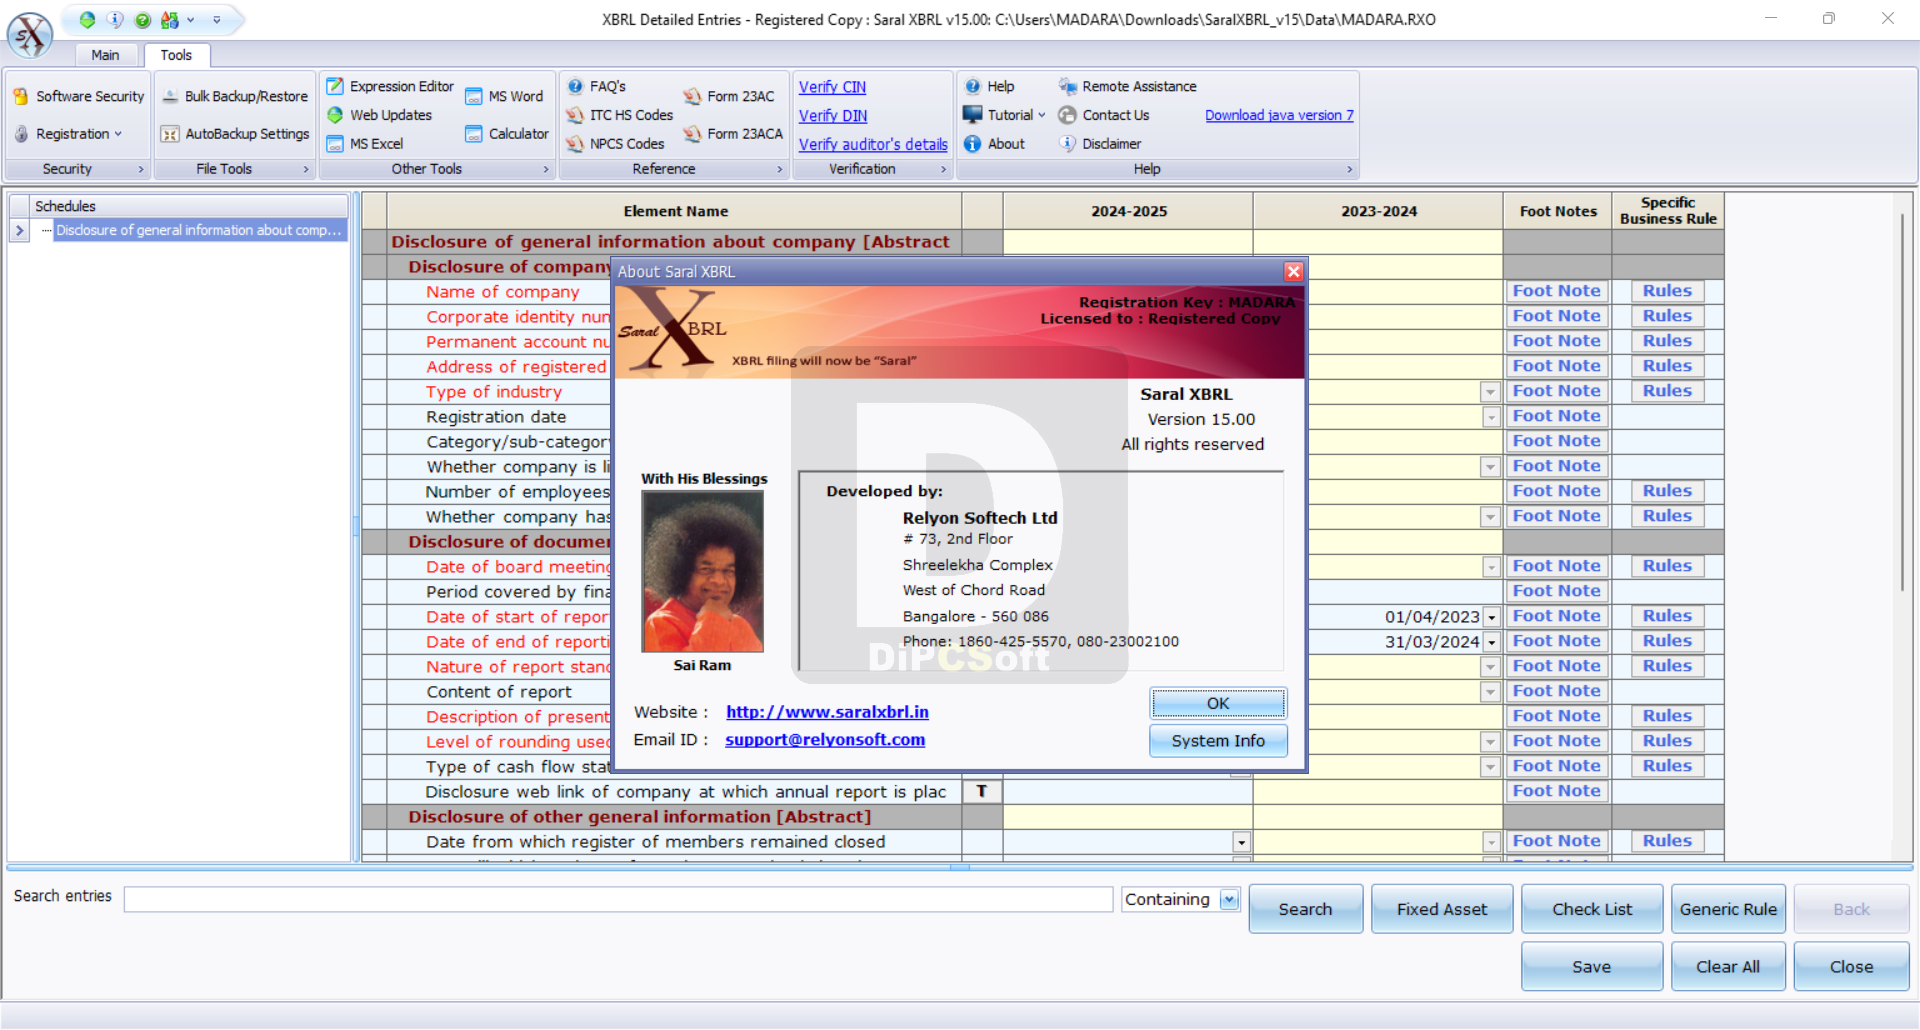Check for Web Updates
The height and width of the screenshot is (1030, 1920).
point(379,115)
